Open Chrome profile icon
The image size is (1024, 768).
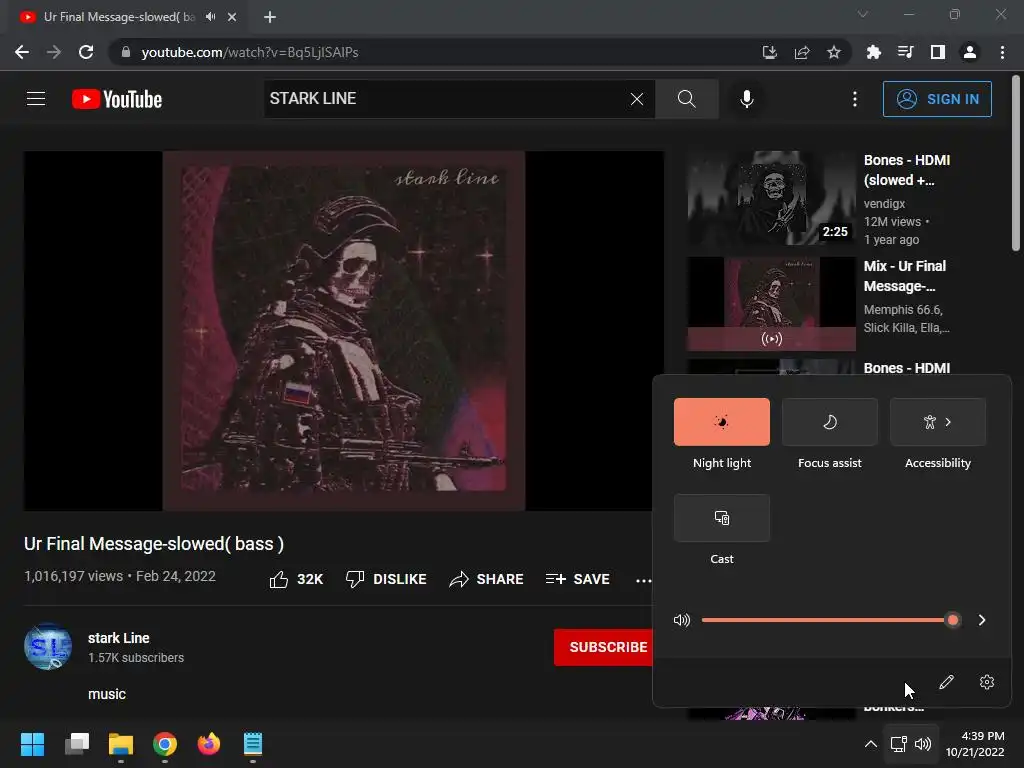970,52
